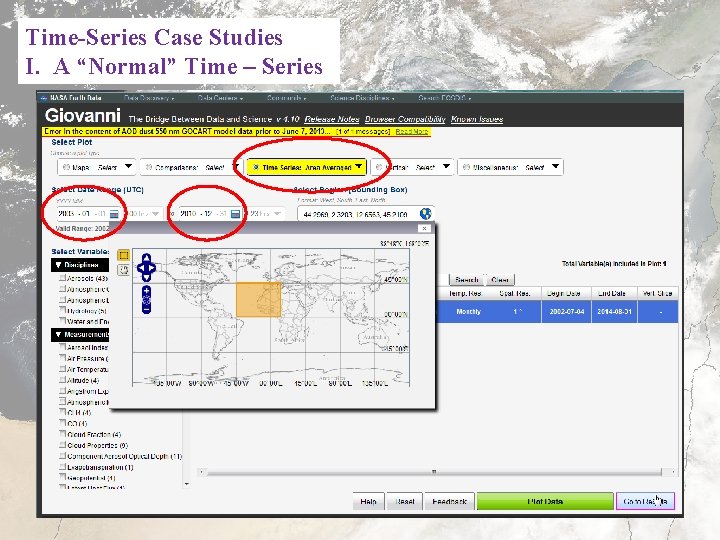Click the Clear button
Image resolution: width=720 pixels, height=540 pixels.
pos(500,280)
